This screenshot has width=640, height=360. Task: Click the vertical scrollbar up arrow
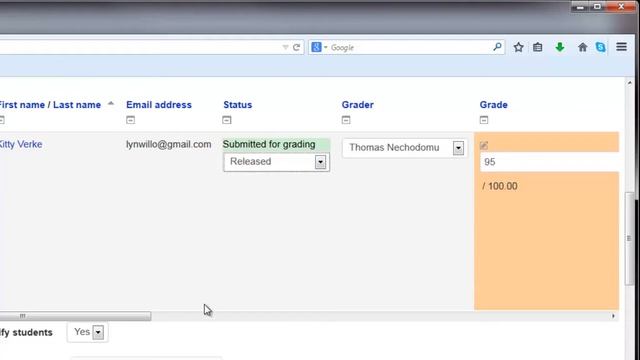[629, 83]
